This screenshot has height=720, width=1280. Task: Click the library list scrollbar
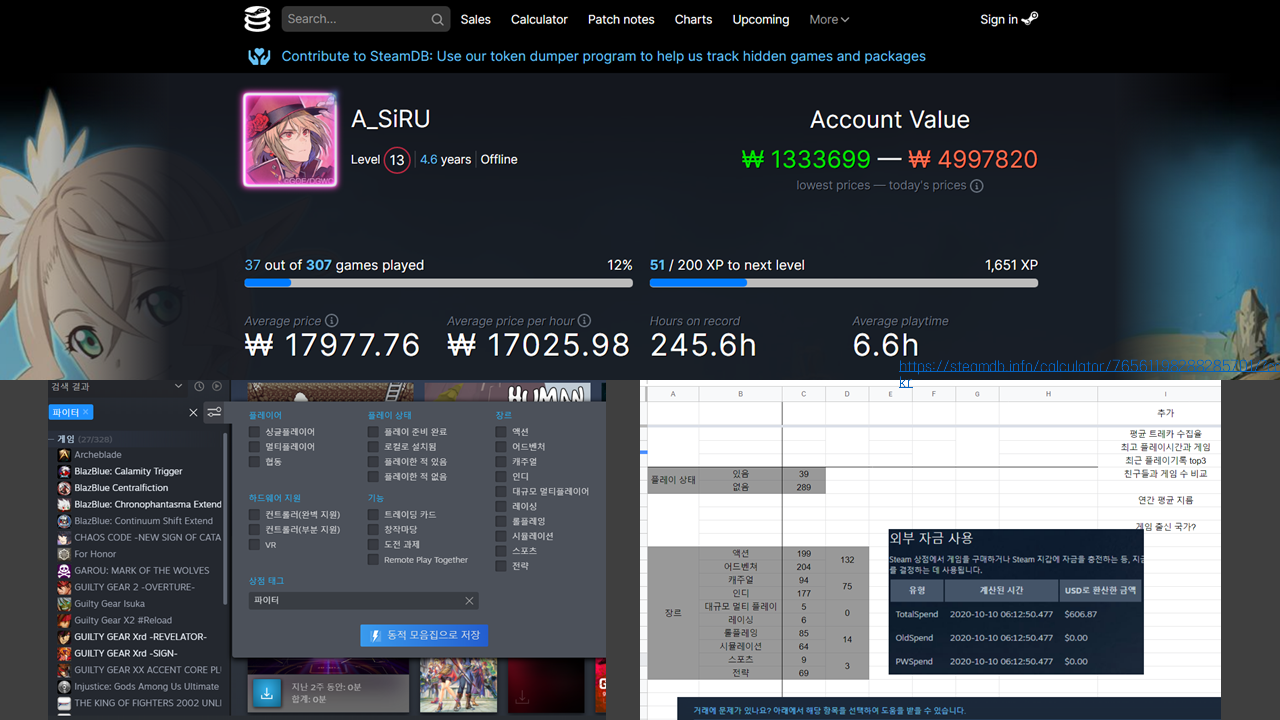coord(226,520)
